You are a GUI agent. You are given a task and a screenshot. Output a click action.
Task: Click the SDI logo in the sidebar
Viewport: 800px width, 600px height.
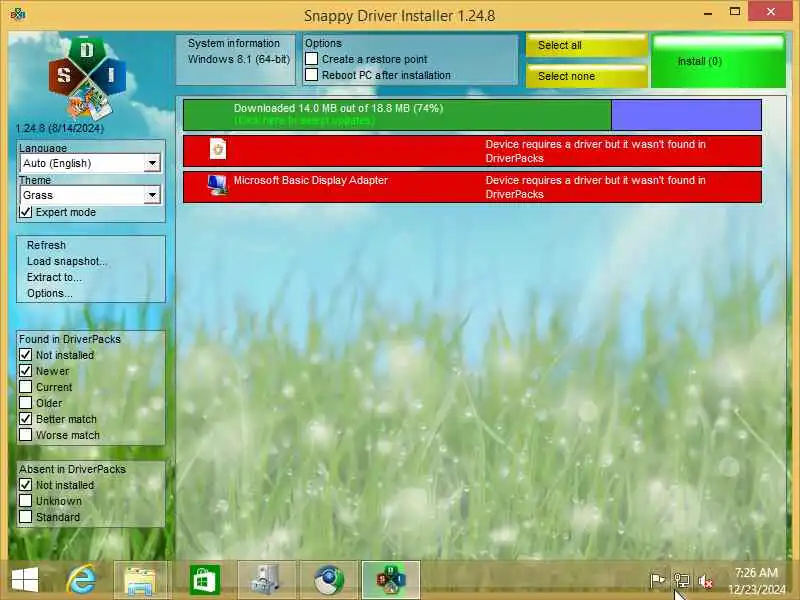[87, 78]
